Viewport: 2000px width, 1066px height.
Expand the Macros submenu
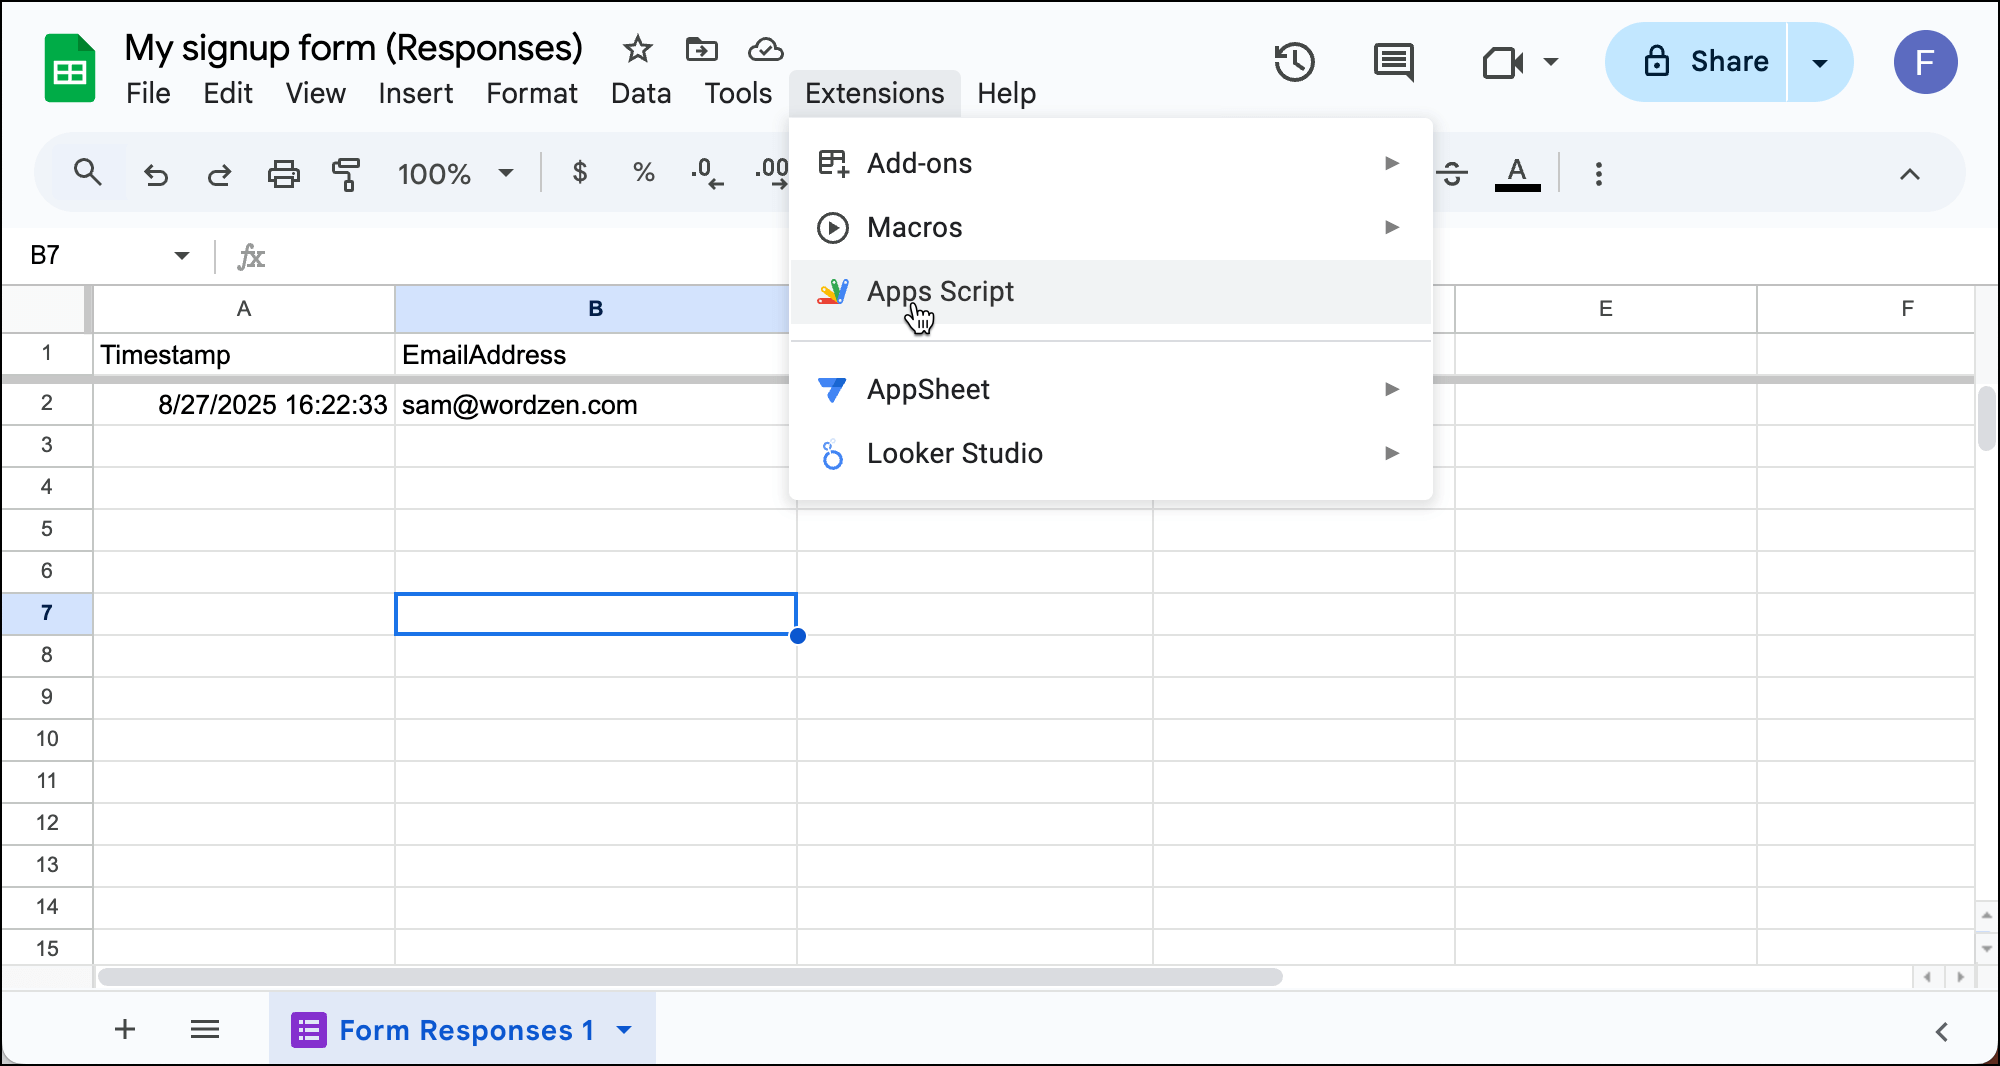[x=1110, y=227]
